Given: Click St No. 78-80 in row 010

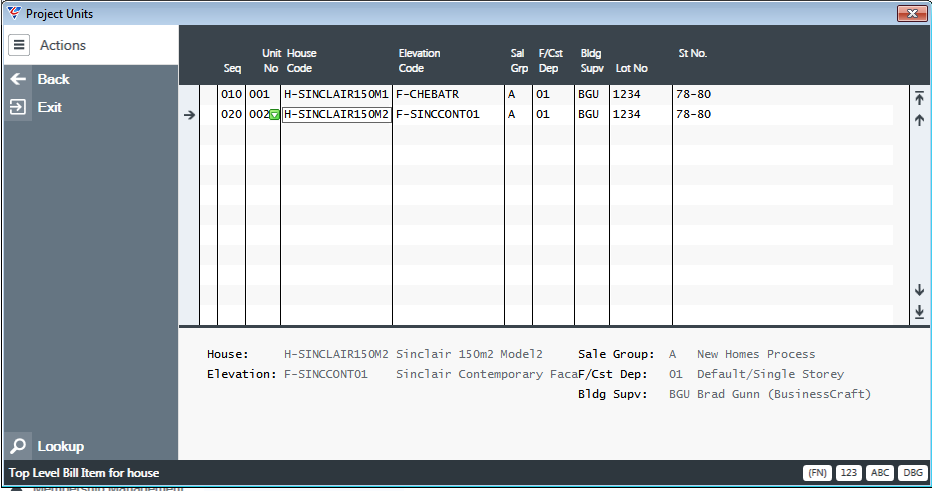Looking at the screenshot, I should pos(693,94).
